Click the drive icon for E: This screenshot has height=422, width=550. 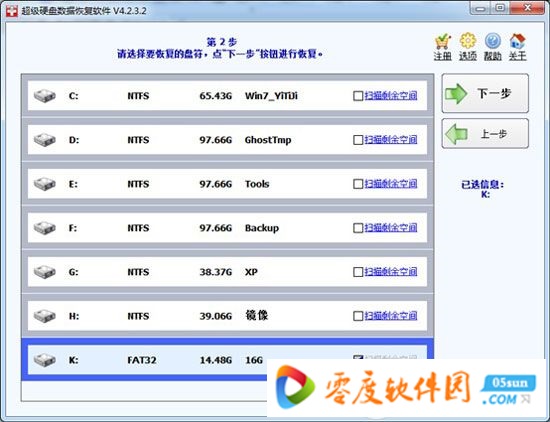coord(45,184)
